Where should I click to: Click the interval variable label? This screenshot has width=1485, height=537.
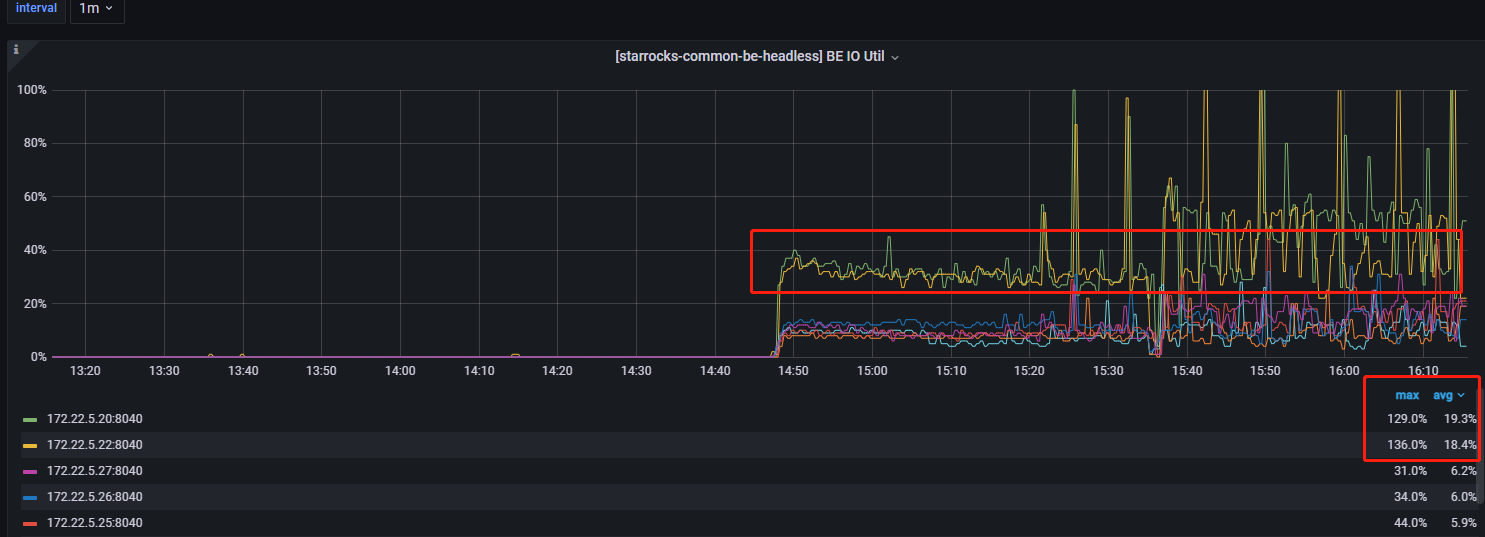[36, 8]
